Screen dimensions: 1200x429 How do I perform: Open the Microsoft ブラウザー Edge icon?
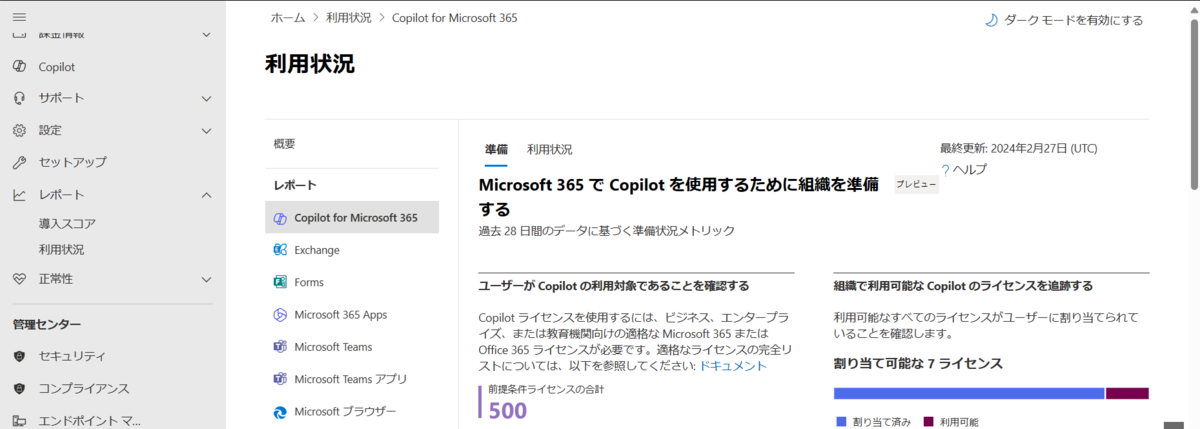[280, 411]
